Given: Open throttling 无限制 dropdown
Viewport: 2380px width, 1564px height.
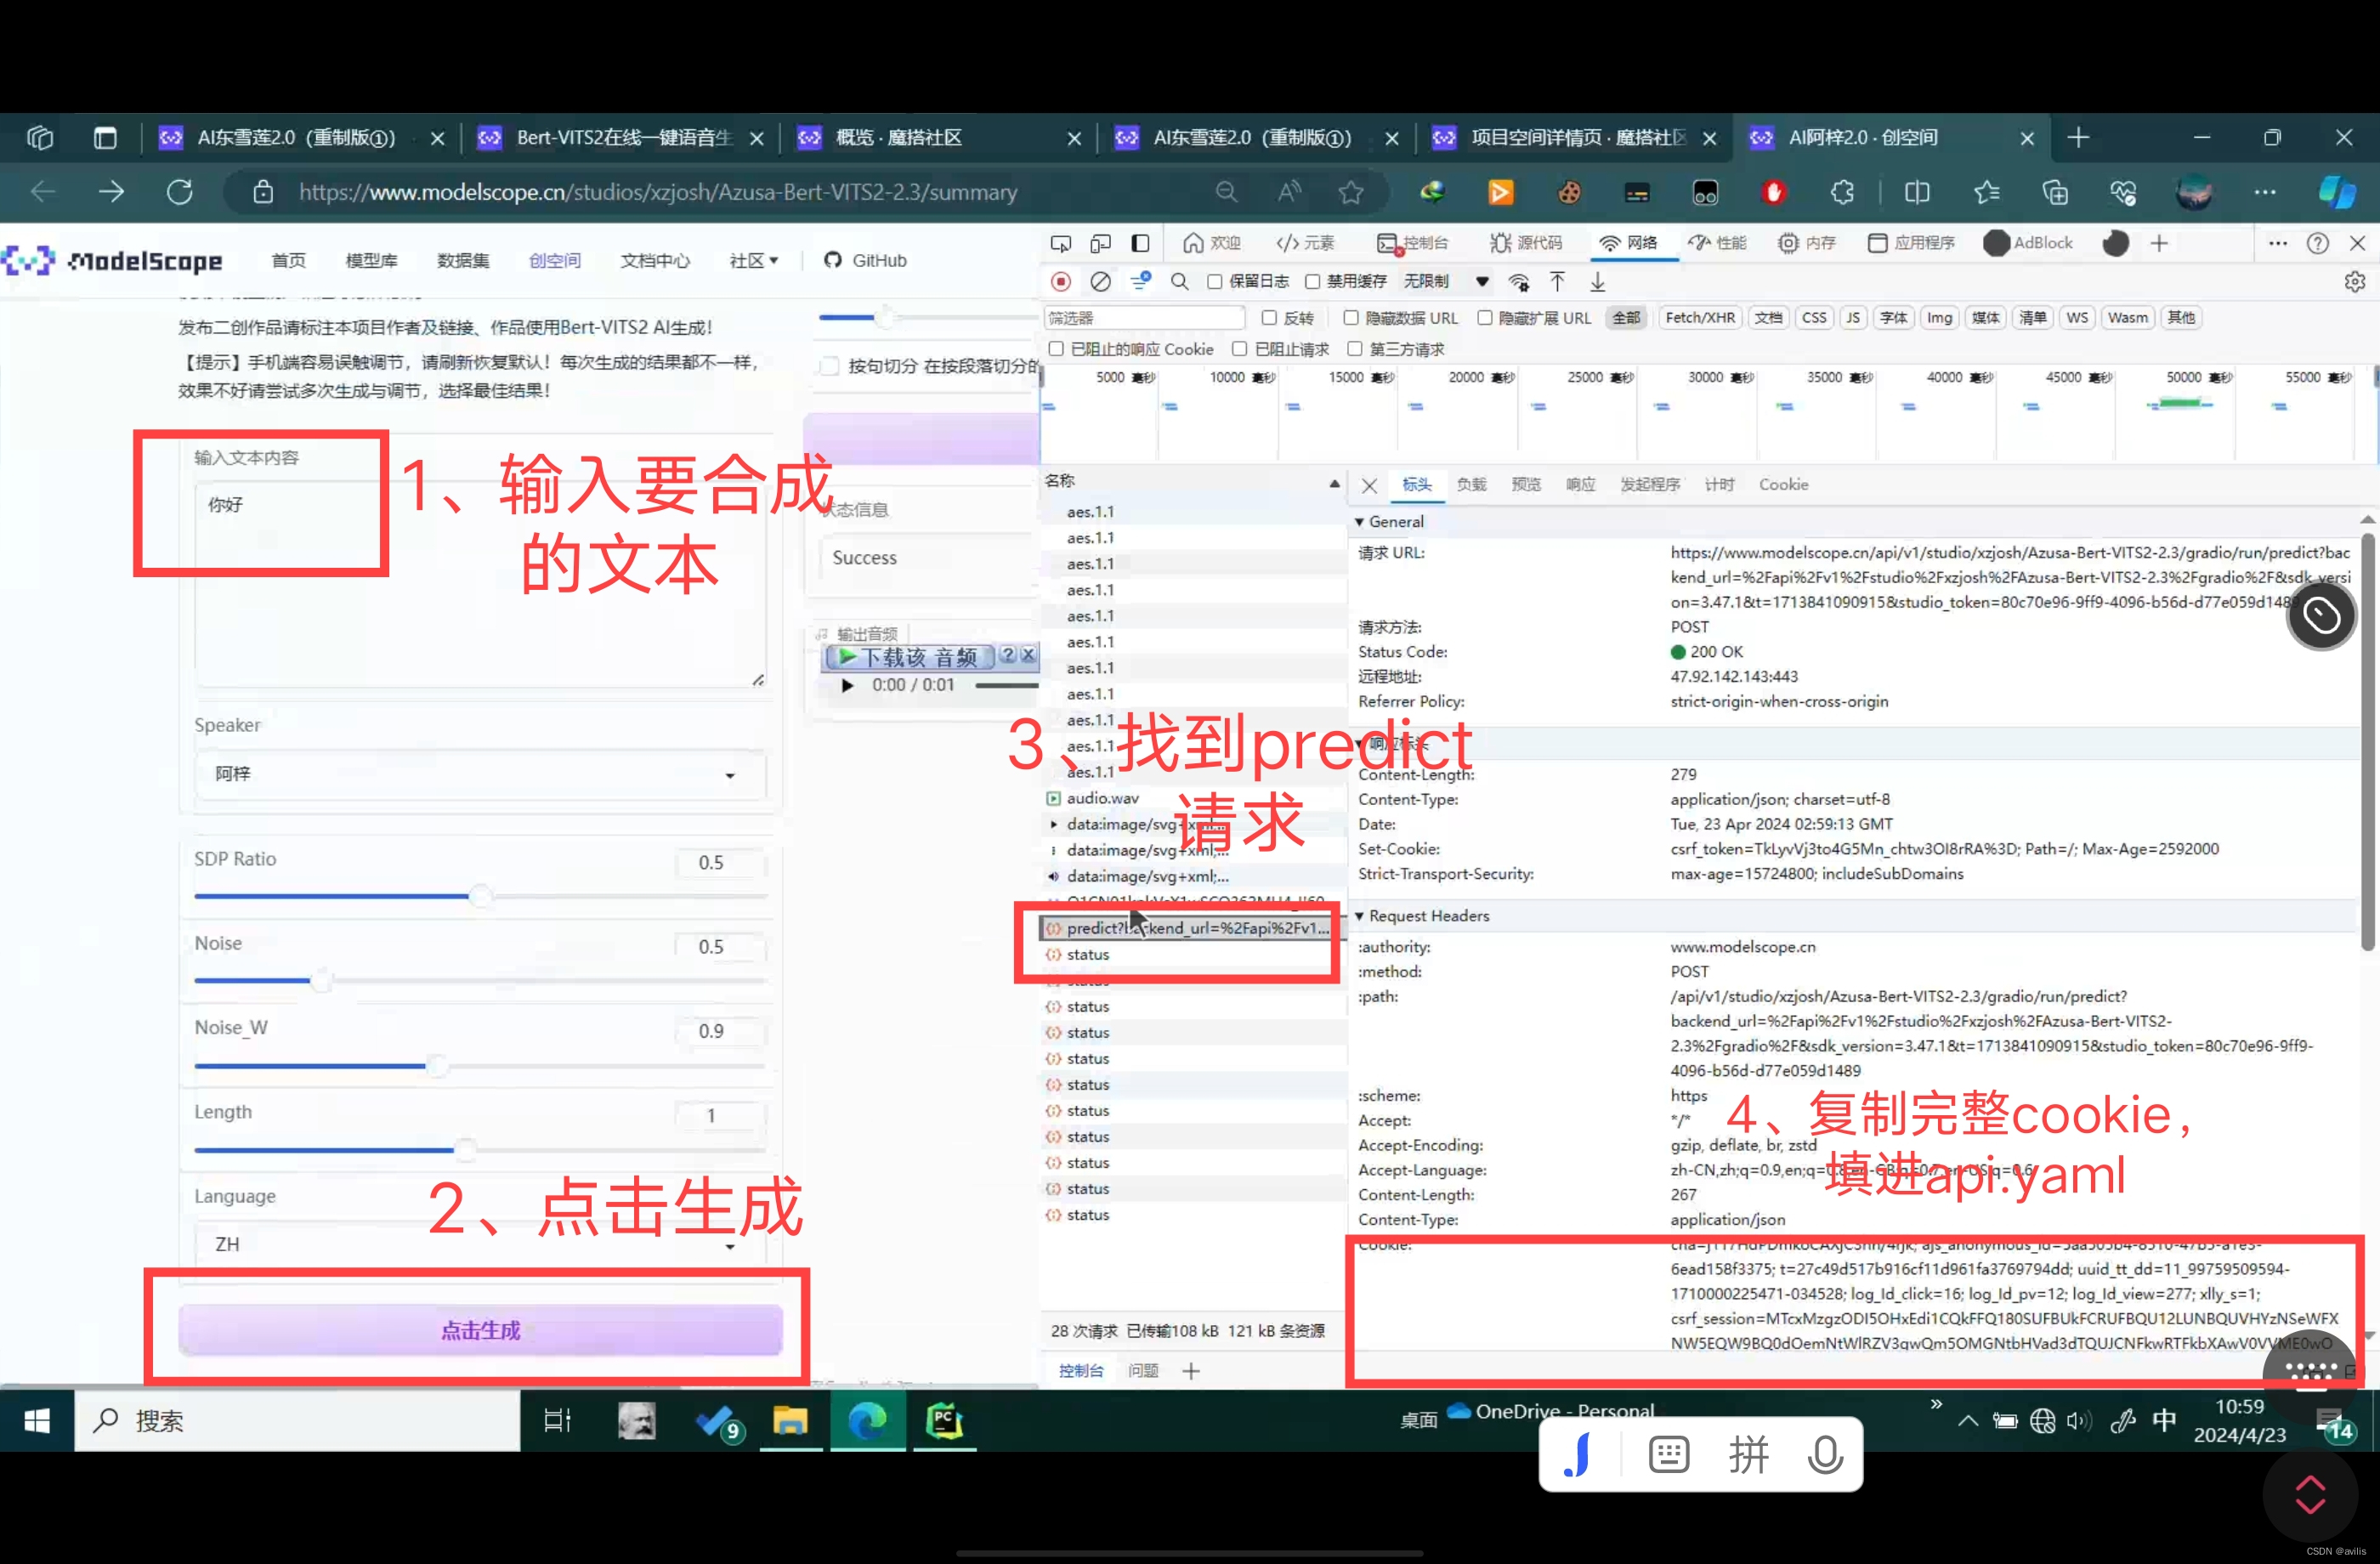Looking at the screenshot, I should pyautogui.click(x=1446, y=282).
